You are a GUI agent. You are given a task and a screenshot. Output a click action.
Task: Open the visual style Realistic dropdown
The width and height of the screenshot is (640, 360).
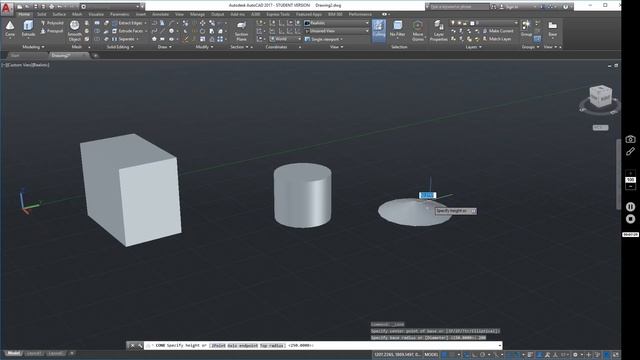[x=337, y=23]
